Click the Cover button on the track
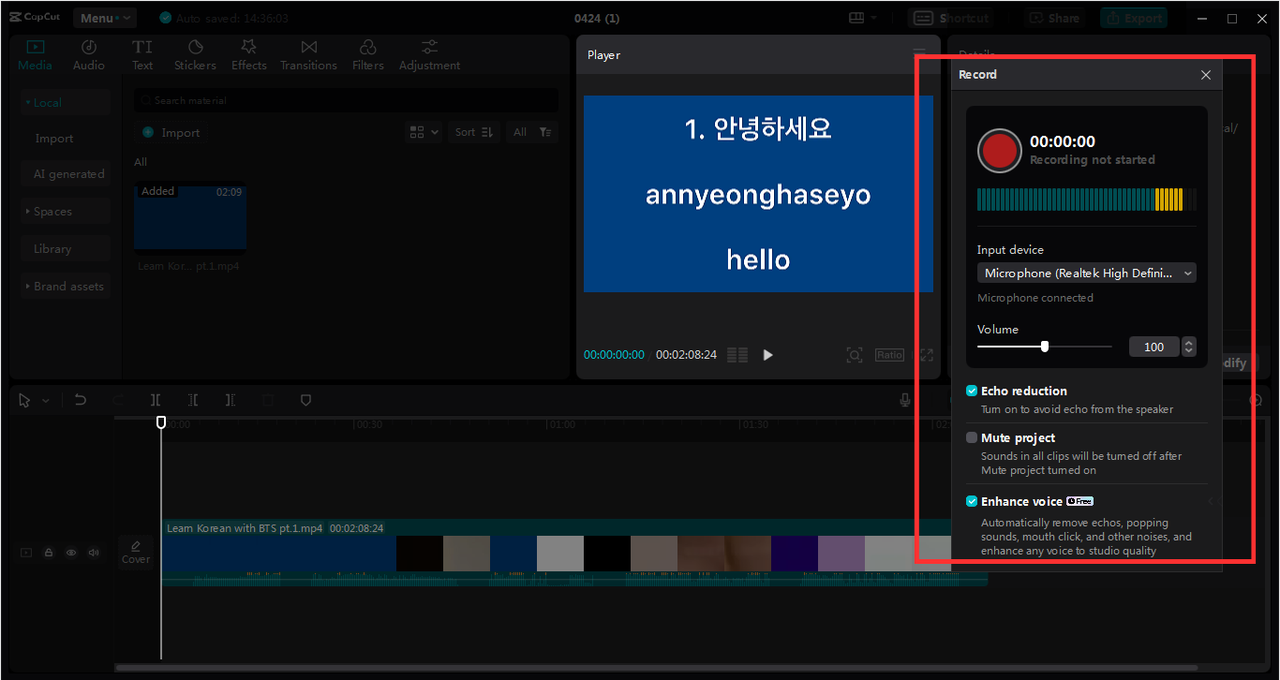 pos(135,552)
